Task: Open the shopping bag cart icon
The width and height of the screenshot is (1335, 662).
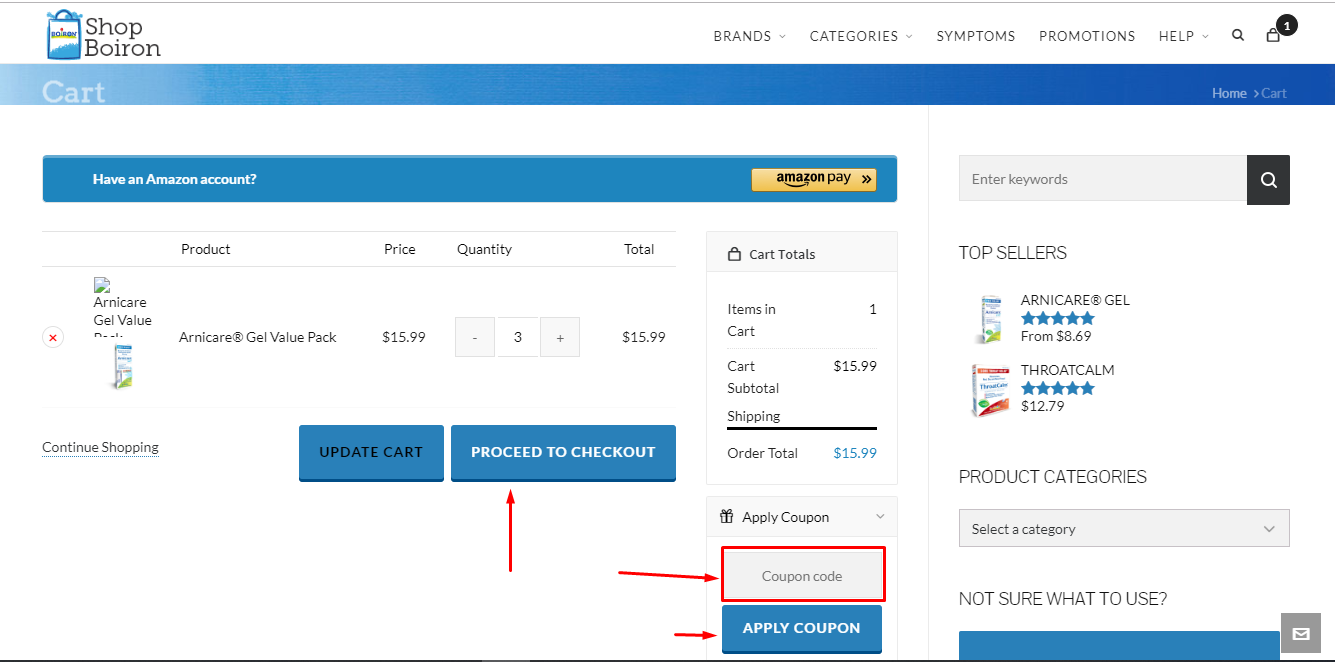Action: pos(1273,35)
